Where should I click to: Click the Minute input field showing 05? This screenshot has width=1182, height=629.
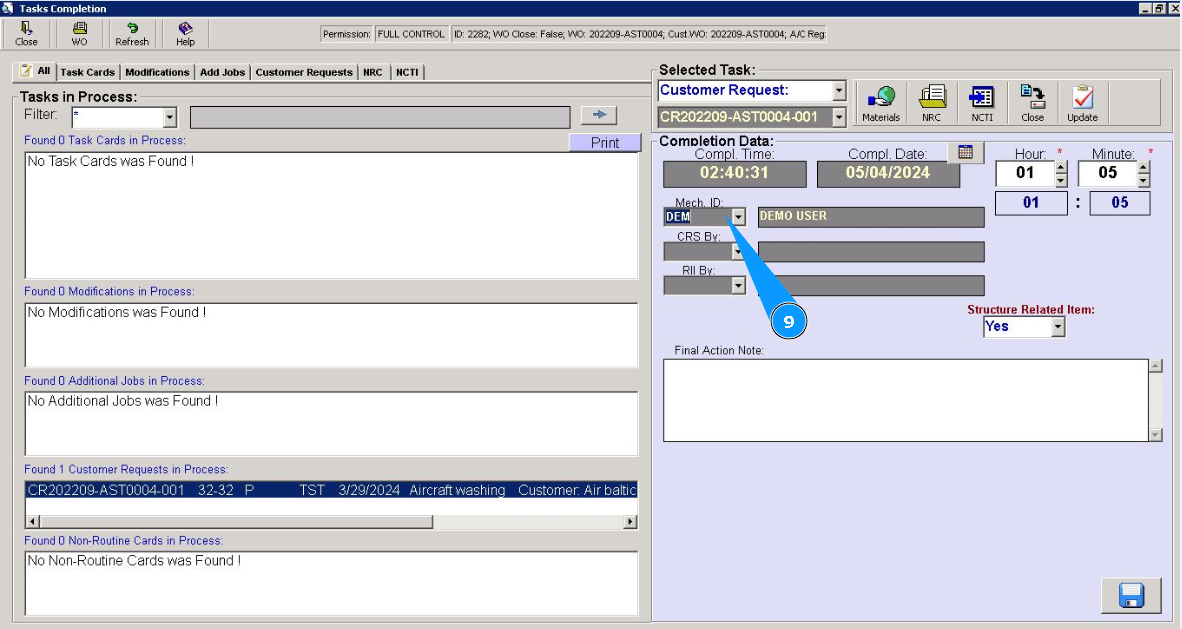coord(1107,173)
